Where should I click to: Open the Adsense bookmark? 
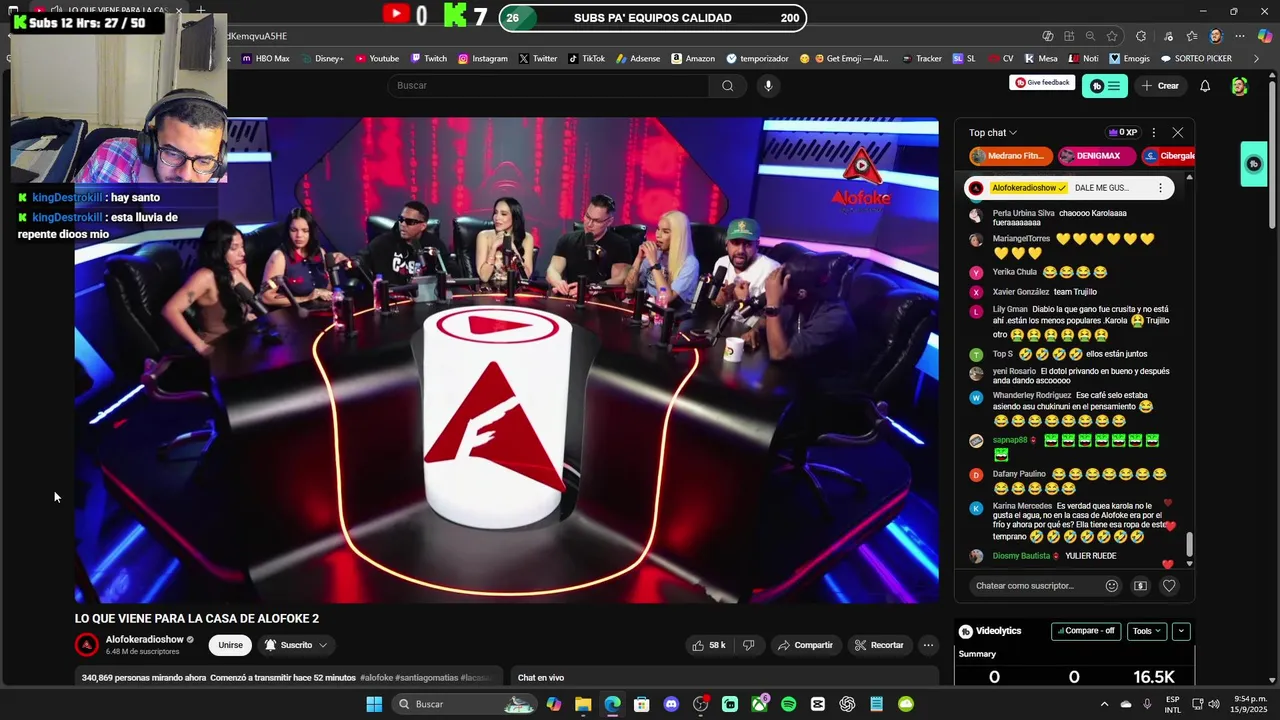point(637,59)
